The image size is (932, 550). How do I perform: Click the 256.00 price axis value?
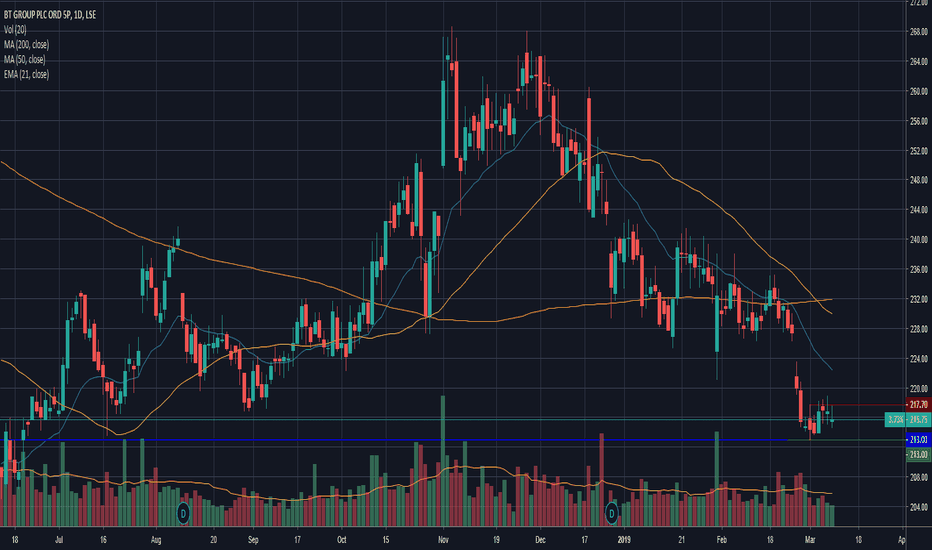click(919, 121)
